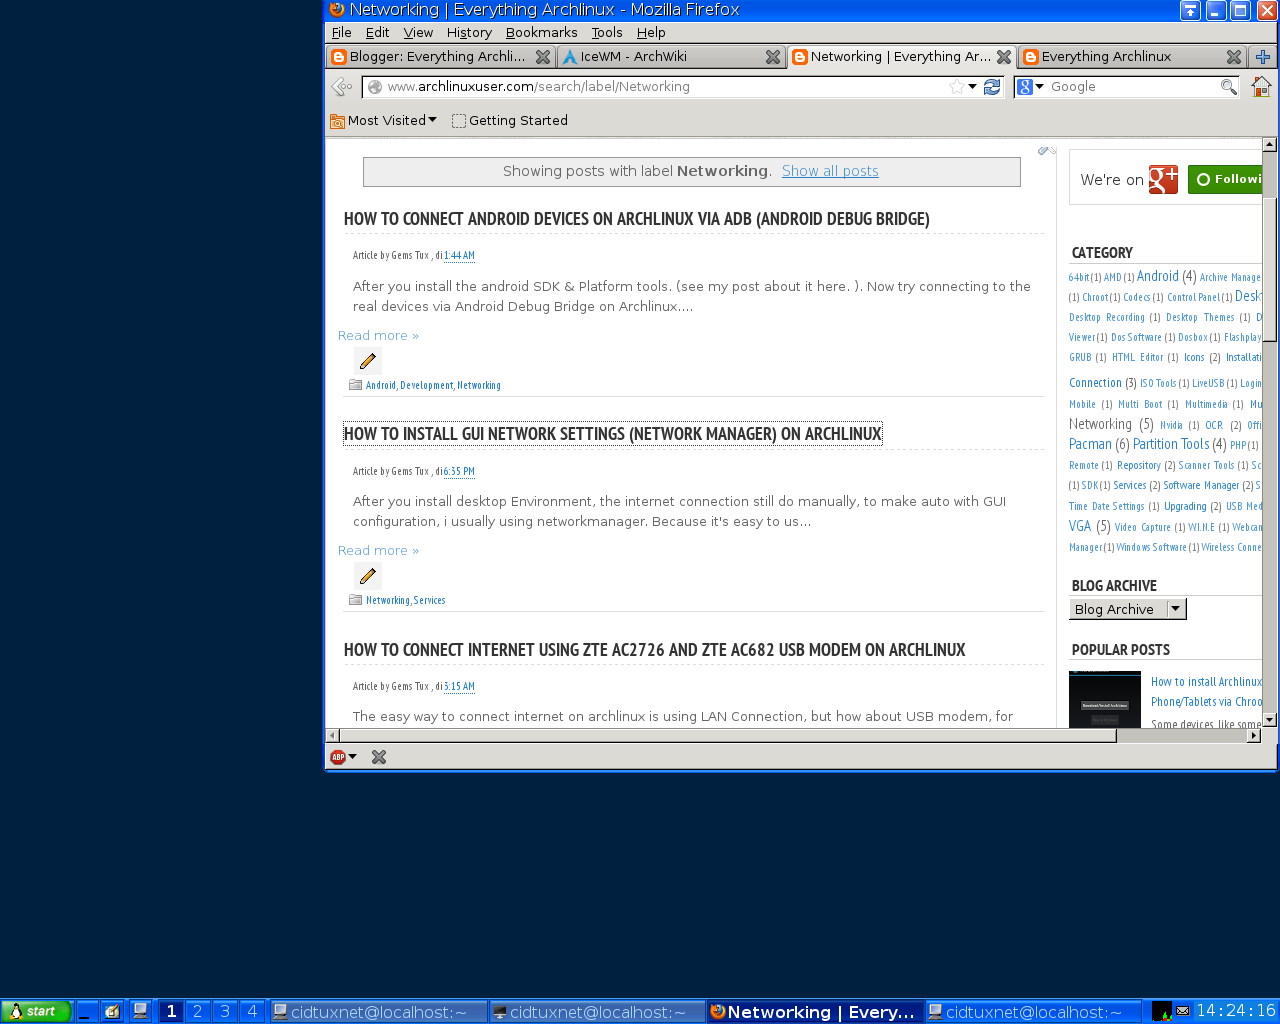Close the last Everything Archlinux tab
The width and height of the screenshot is (1280, 1024).
[x=1234, y=57]
